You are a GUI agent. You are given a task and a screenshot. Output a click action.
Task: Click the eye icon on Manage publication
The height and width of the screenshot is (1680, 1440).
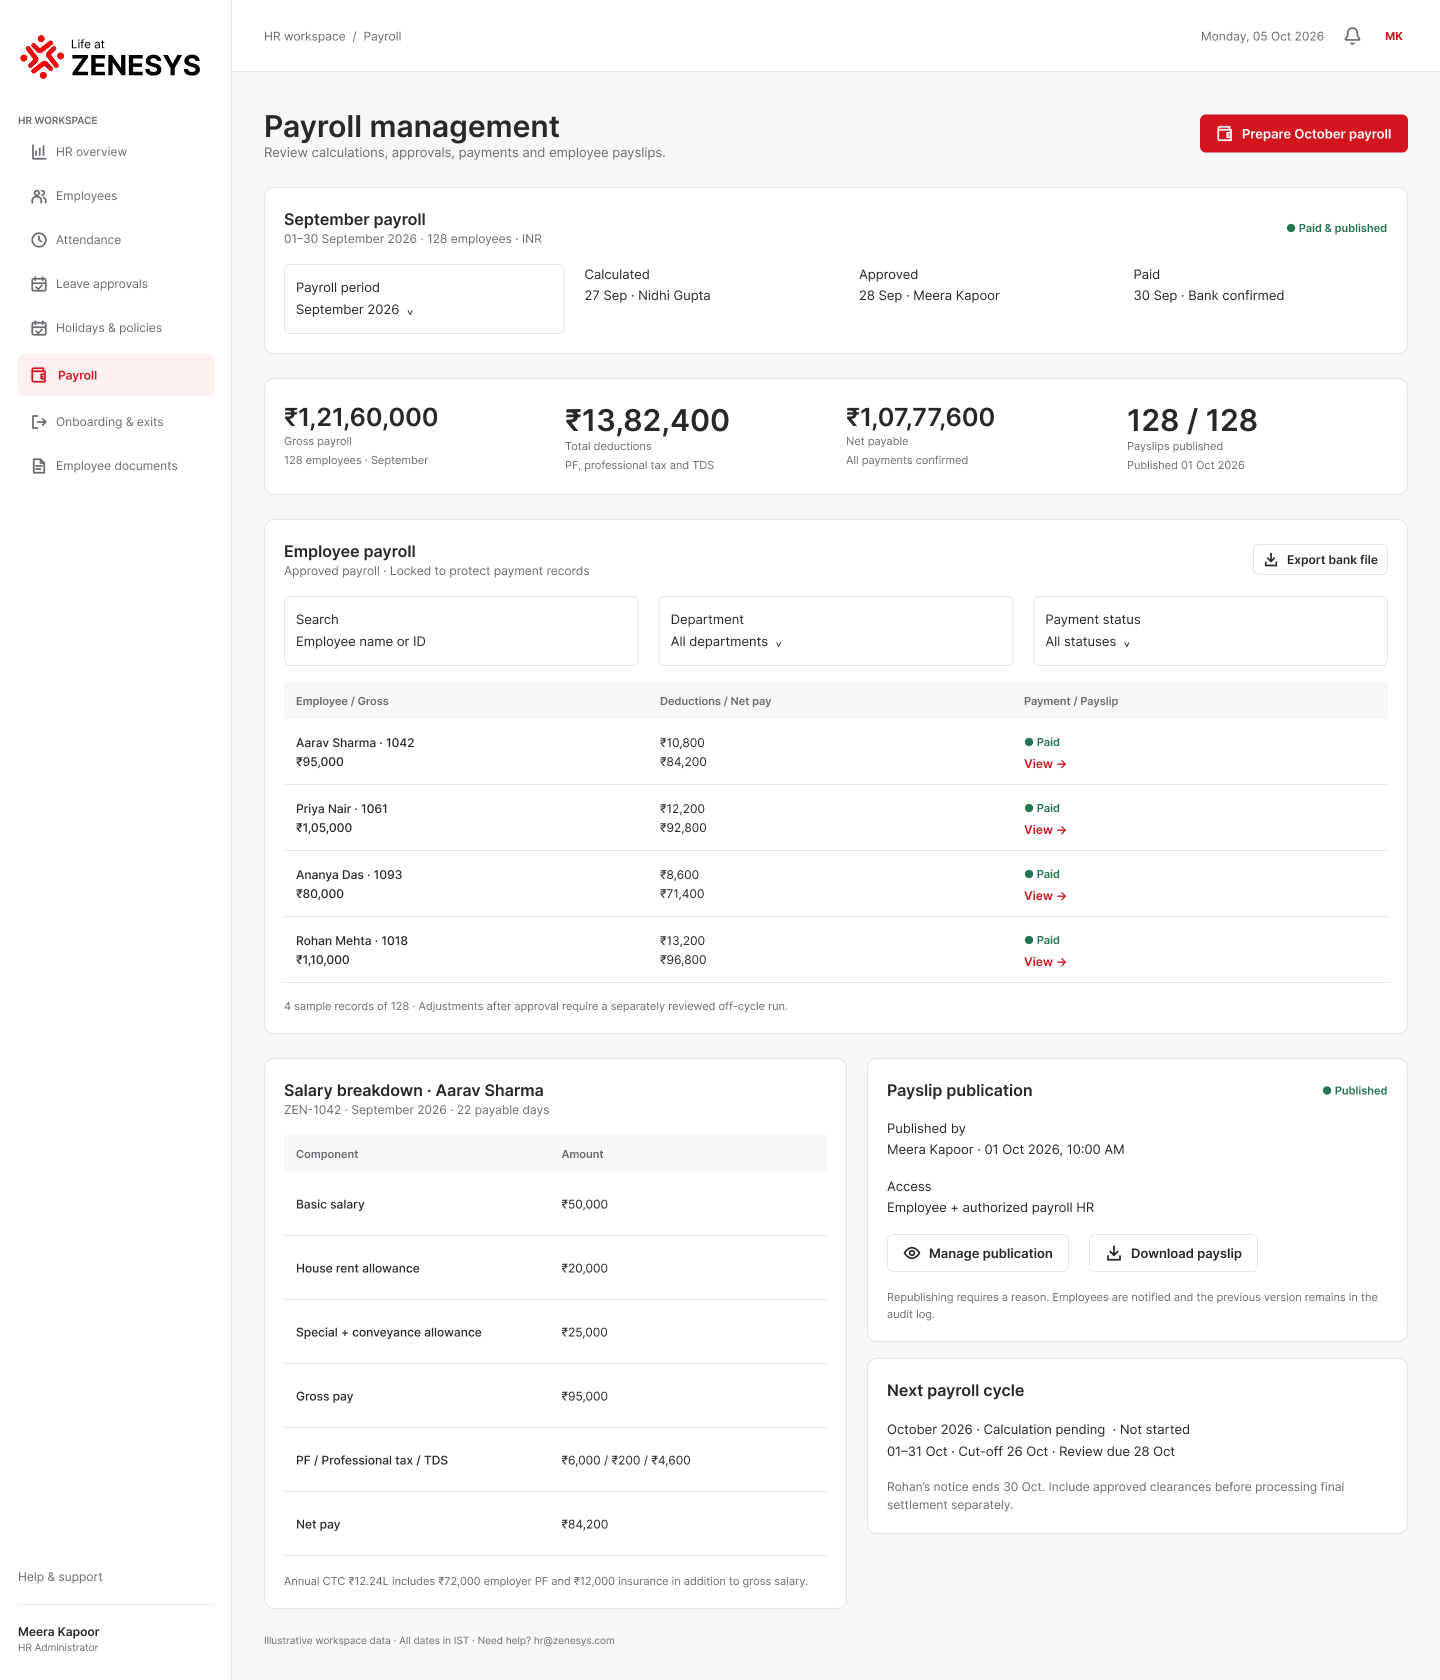912,1253
